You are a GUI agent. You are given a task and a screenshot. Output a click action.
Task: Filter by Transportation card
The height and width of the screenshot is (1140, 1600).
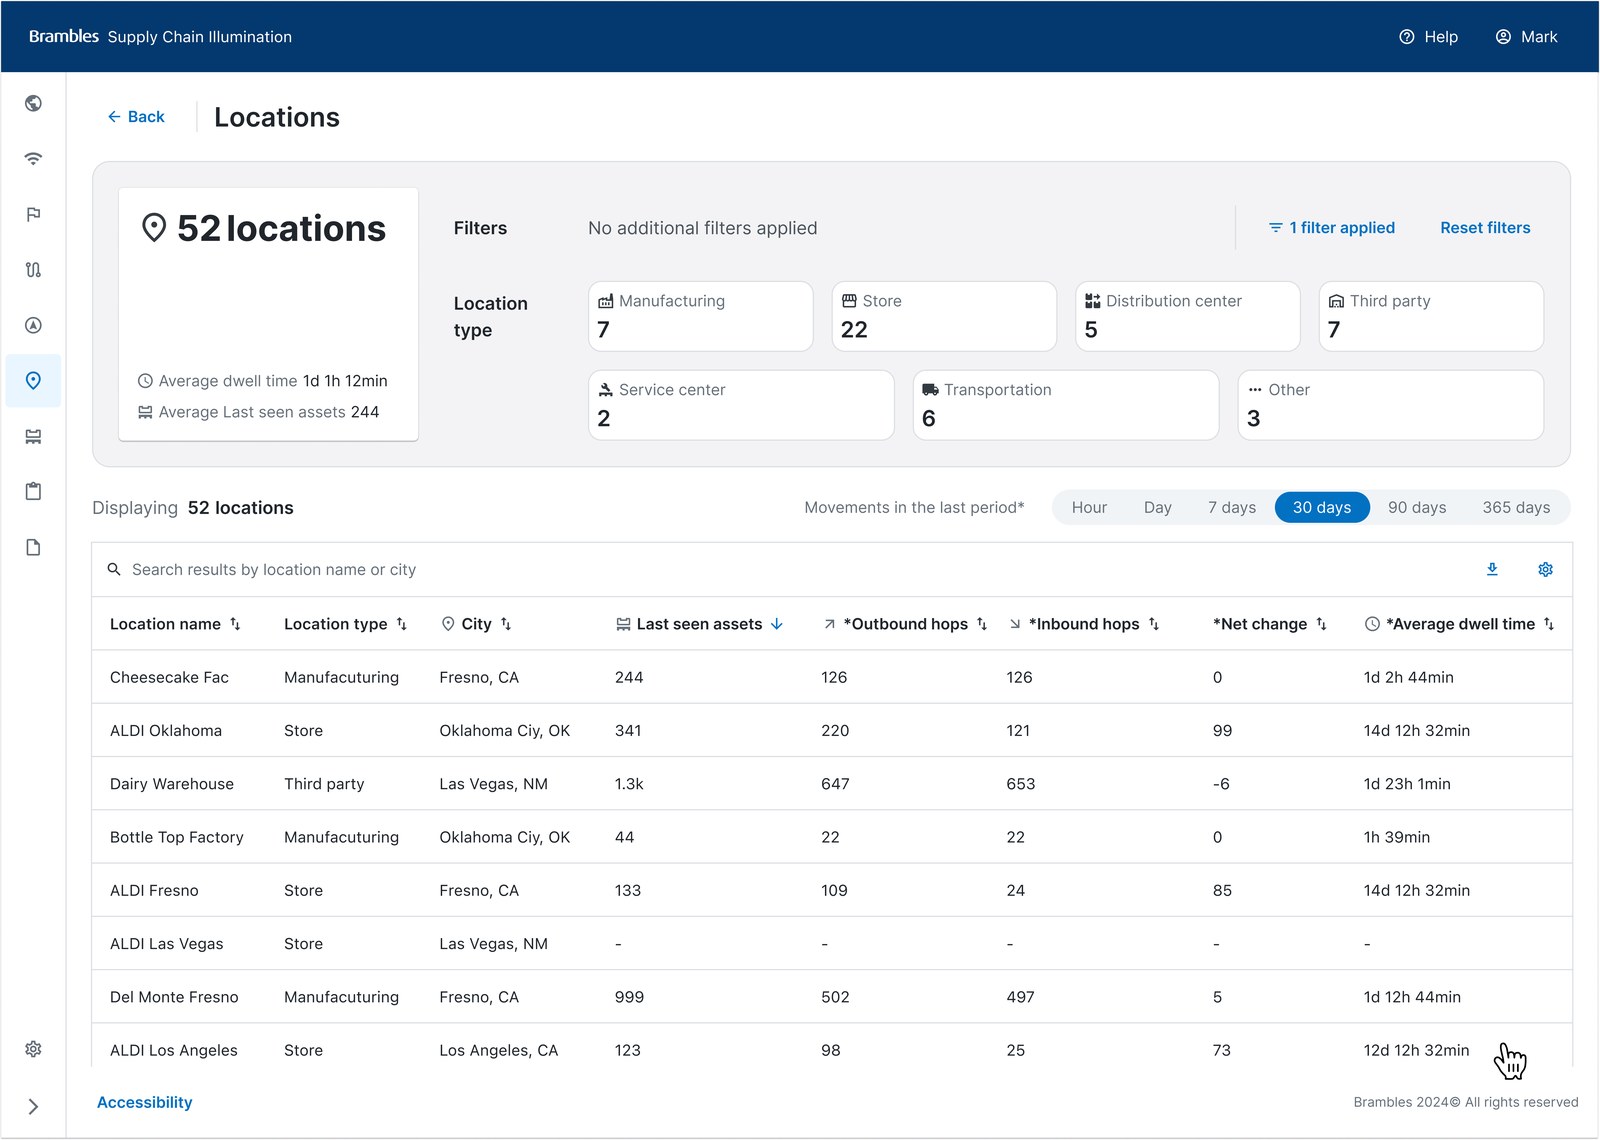1066,405
